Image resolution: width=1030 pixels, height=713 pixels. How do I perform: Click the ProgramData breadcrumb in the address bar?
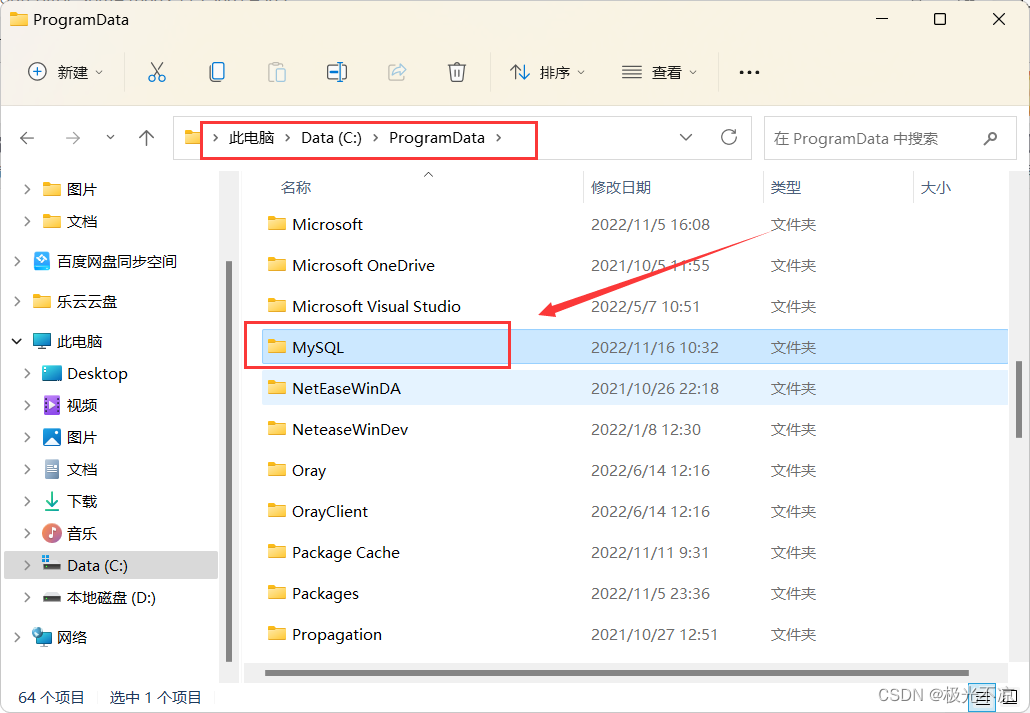(x=436, y=138)
